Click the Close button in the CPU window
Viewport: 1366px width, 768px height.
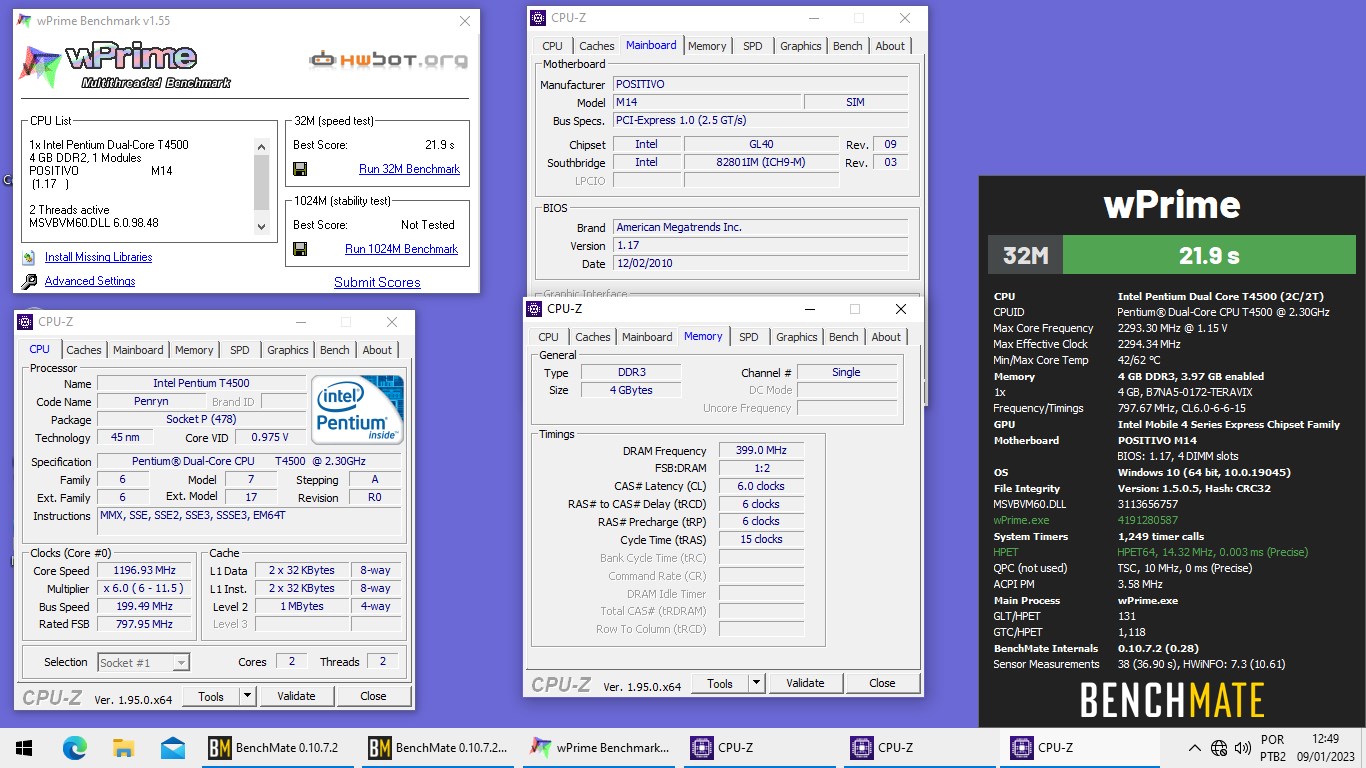click(x=373, y=696)
